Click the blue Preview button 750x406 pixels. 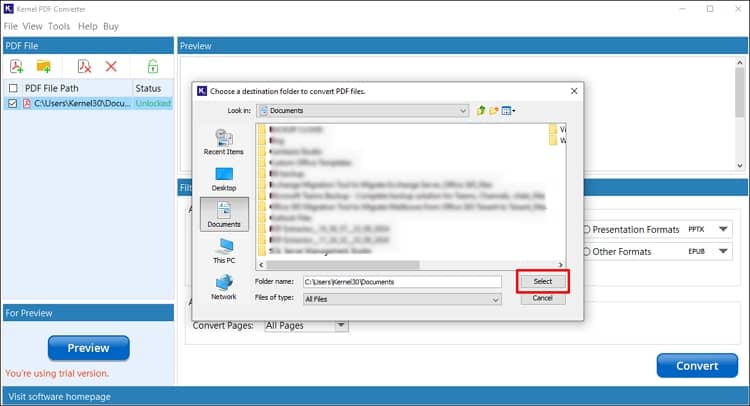click(x=88, y=348)
